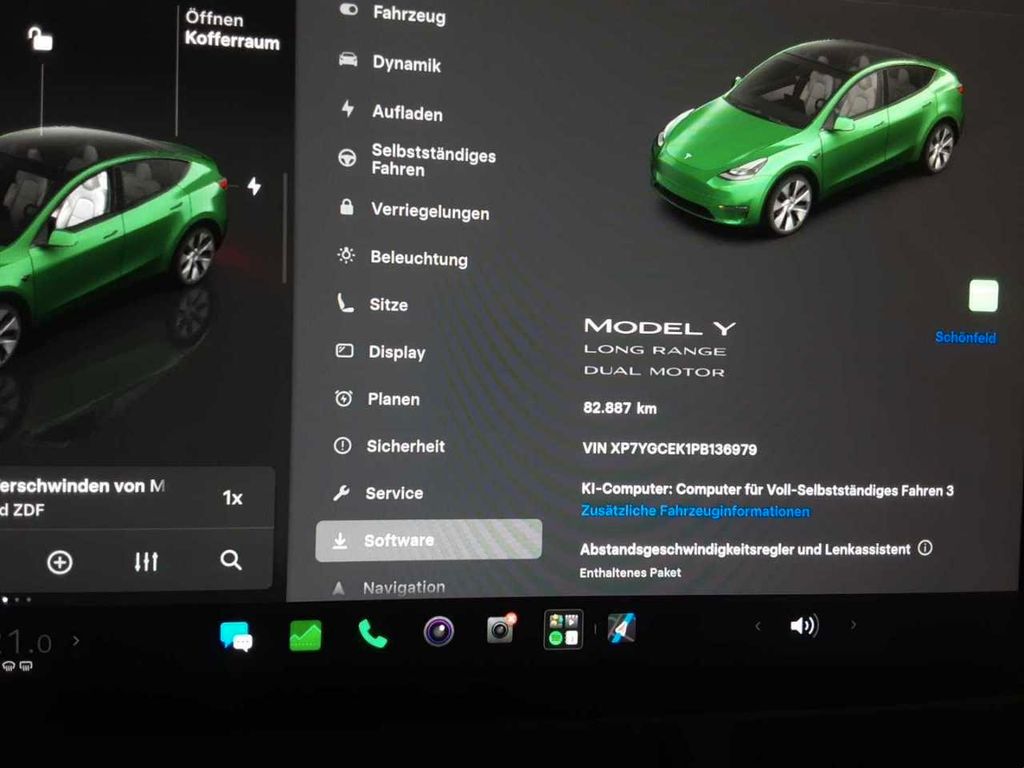The width and height of the screenshot is (1024, 768).
Task: Open Zusätzliche Fahrzeuginformationen link
Action: point(695,511)
